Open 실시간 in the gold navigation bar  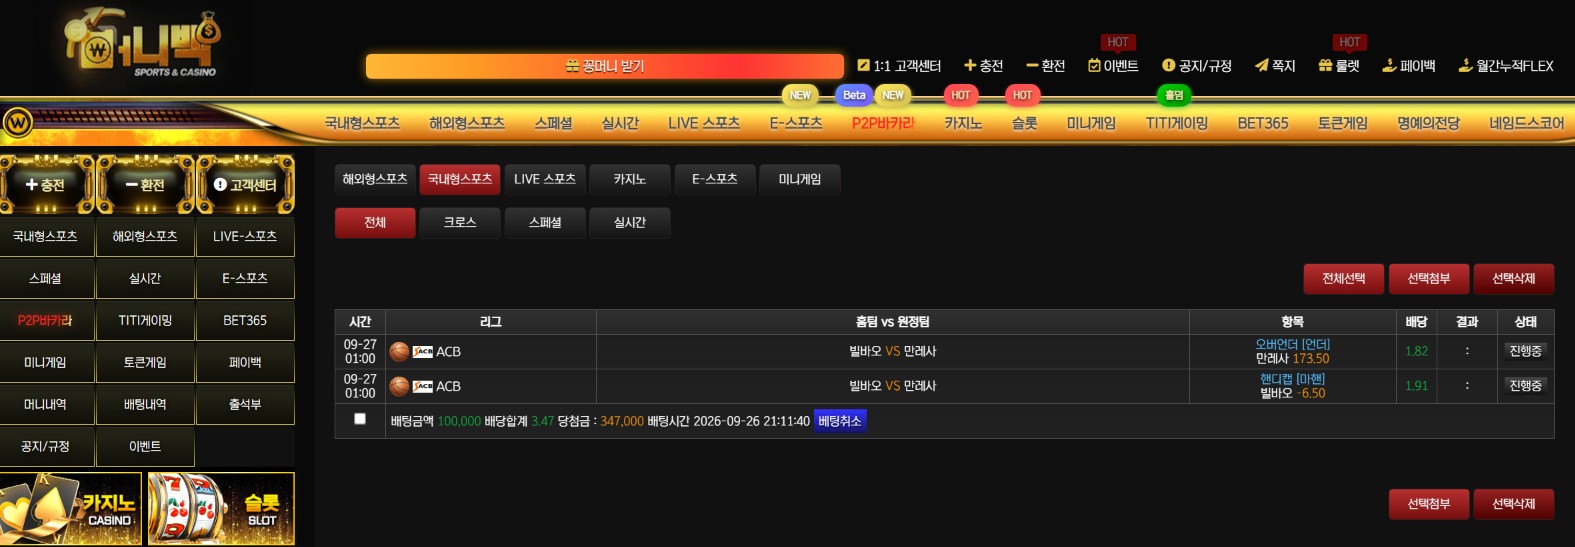(620, 123)
